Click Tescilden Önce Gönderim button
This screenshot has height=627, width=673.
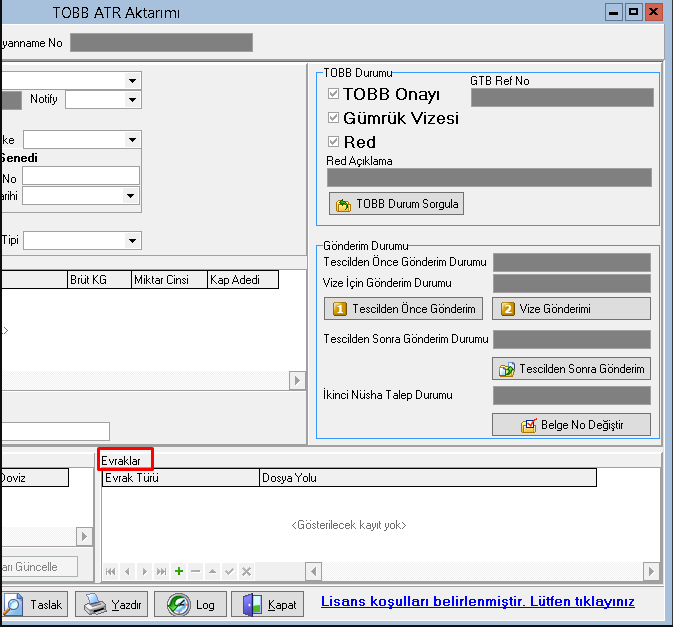tap(403, 309)
